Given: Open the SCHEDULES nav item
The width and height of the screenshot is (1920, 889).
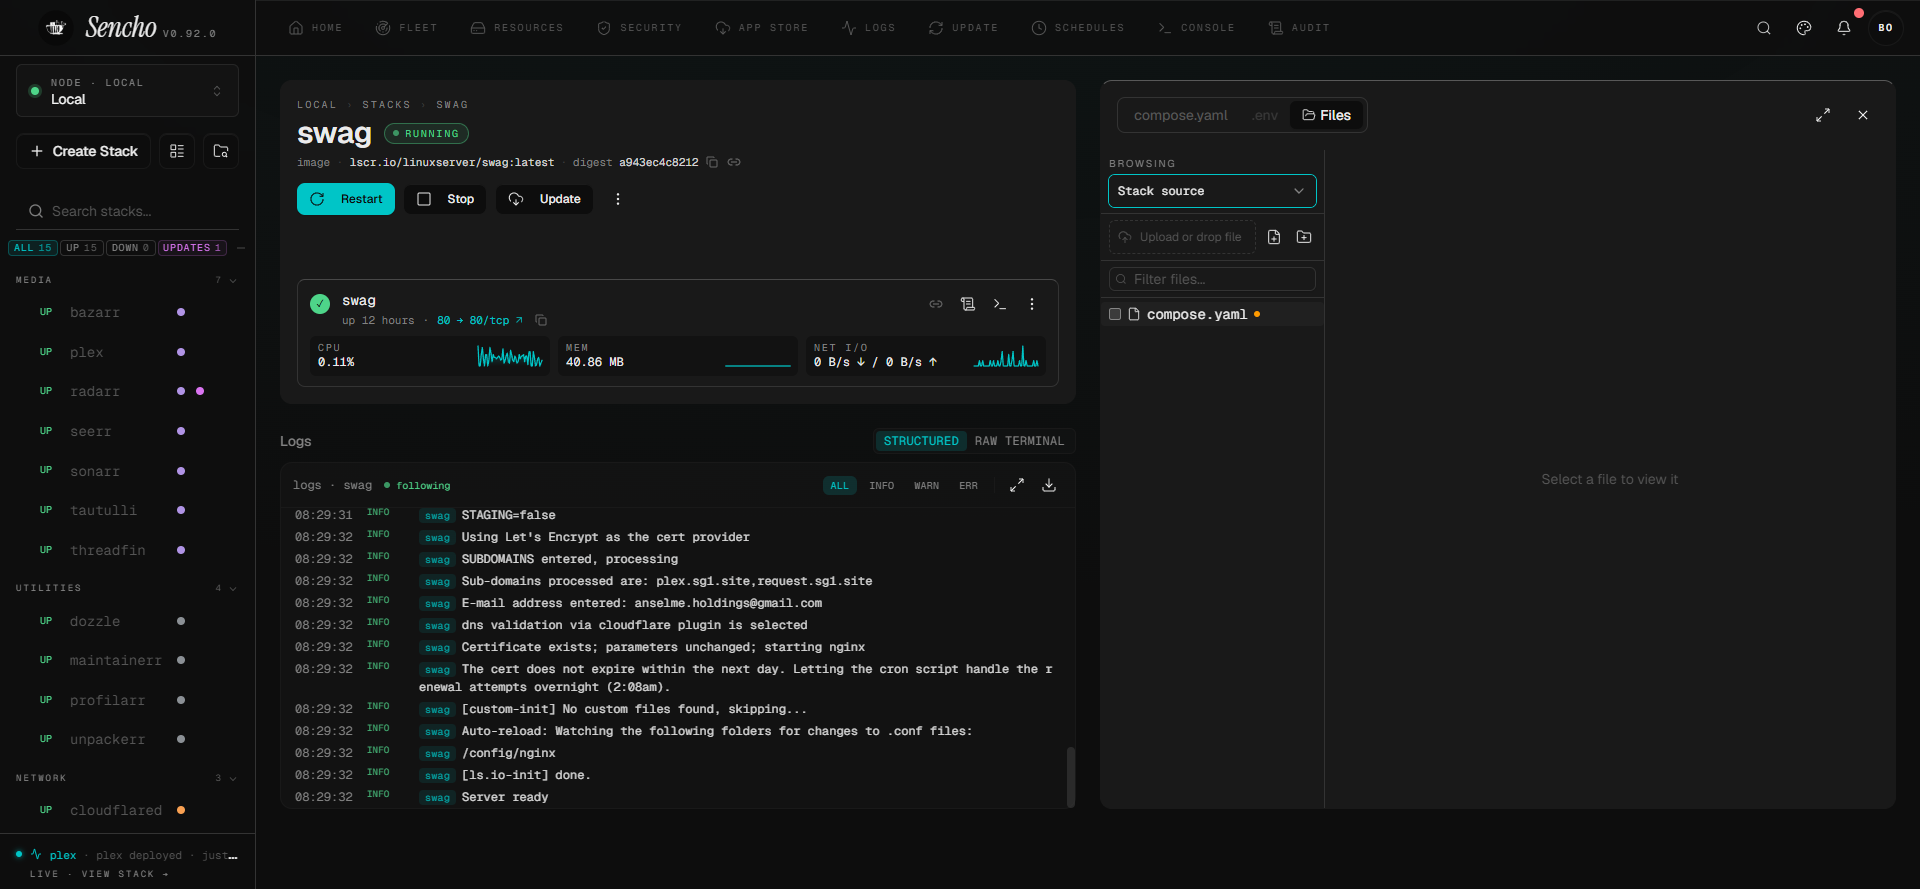Looking at the screenshot, I should point(1078,28).
